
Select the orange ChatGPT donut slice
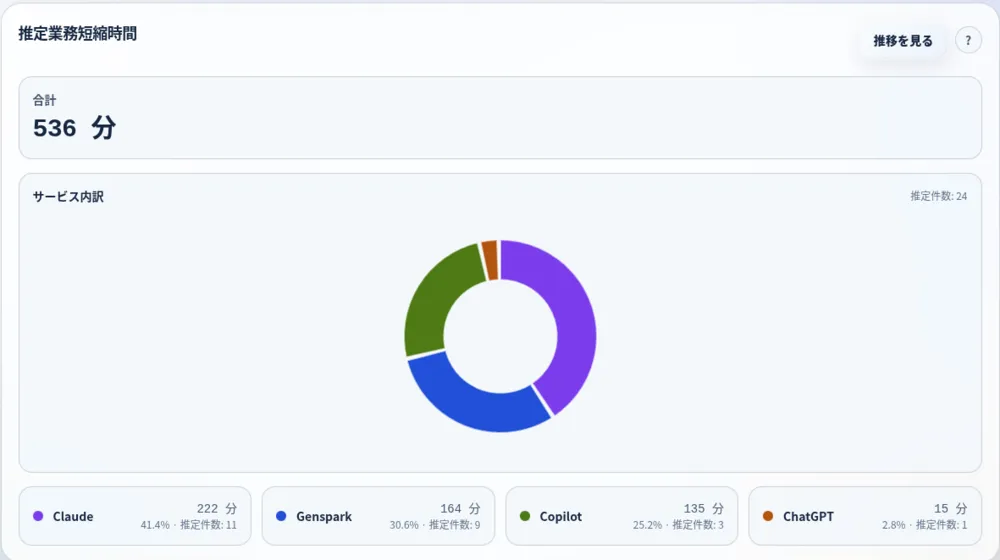coord(490,260)
